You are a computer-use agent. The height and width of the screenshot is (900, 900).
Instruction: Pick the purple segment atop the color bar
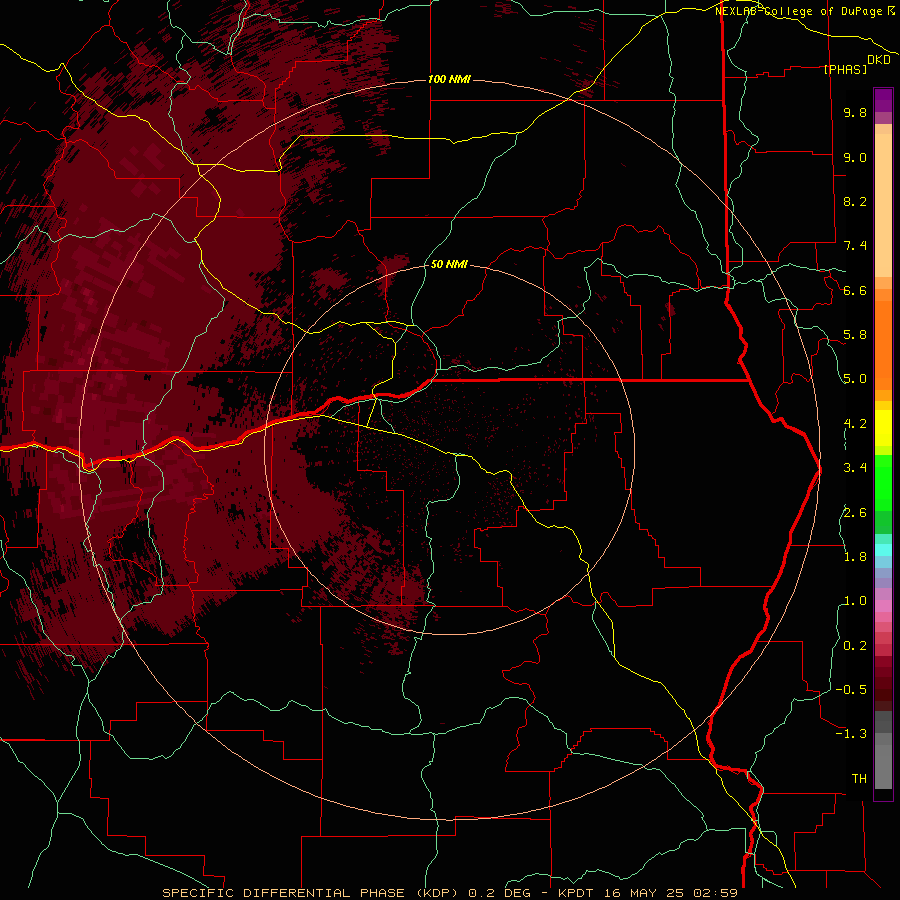(x=883, y=100)
